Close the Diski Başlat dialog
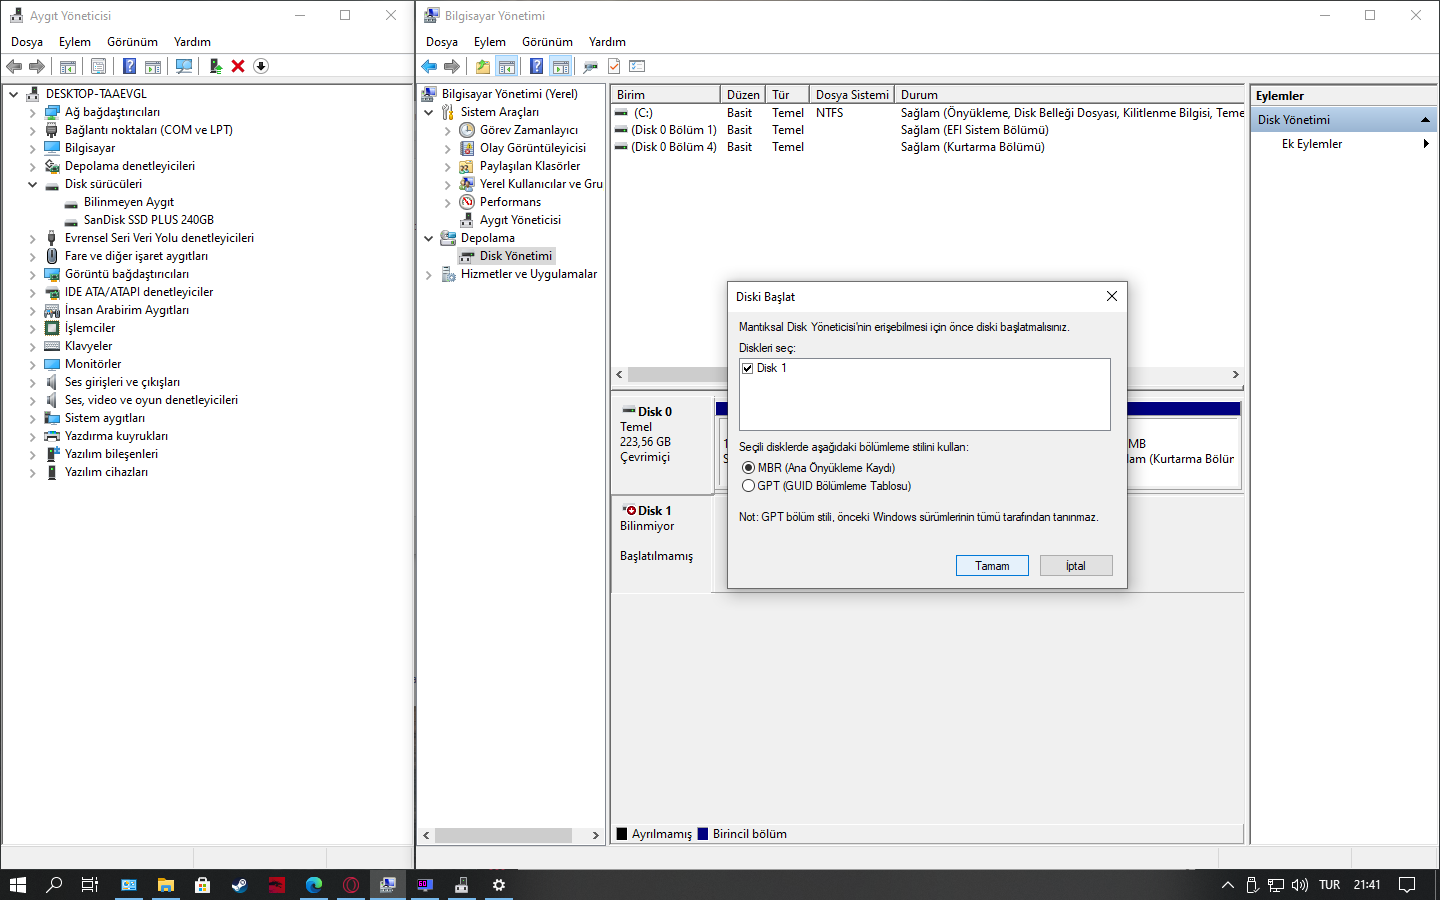The height and width of the screenshot is (900, 1440). [x=1112, y=296]
